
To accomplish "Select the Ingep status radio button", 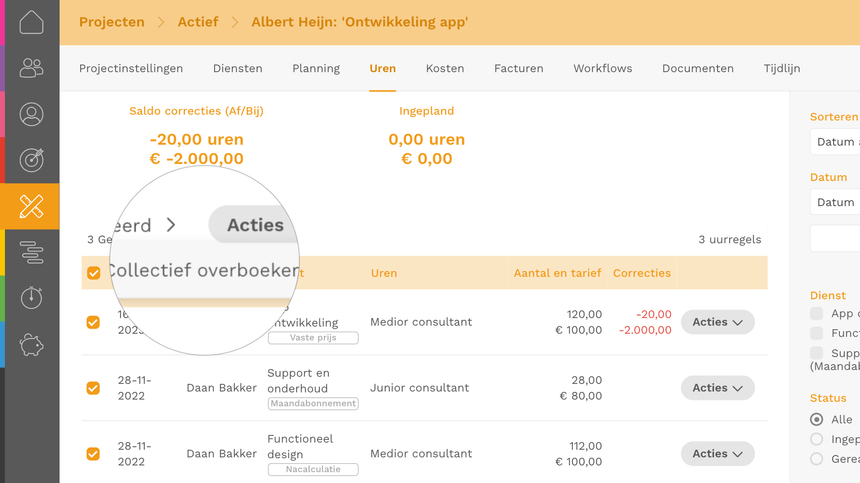I will point(817,439).
